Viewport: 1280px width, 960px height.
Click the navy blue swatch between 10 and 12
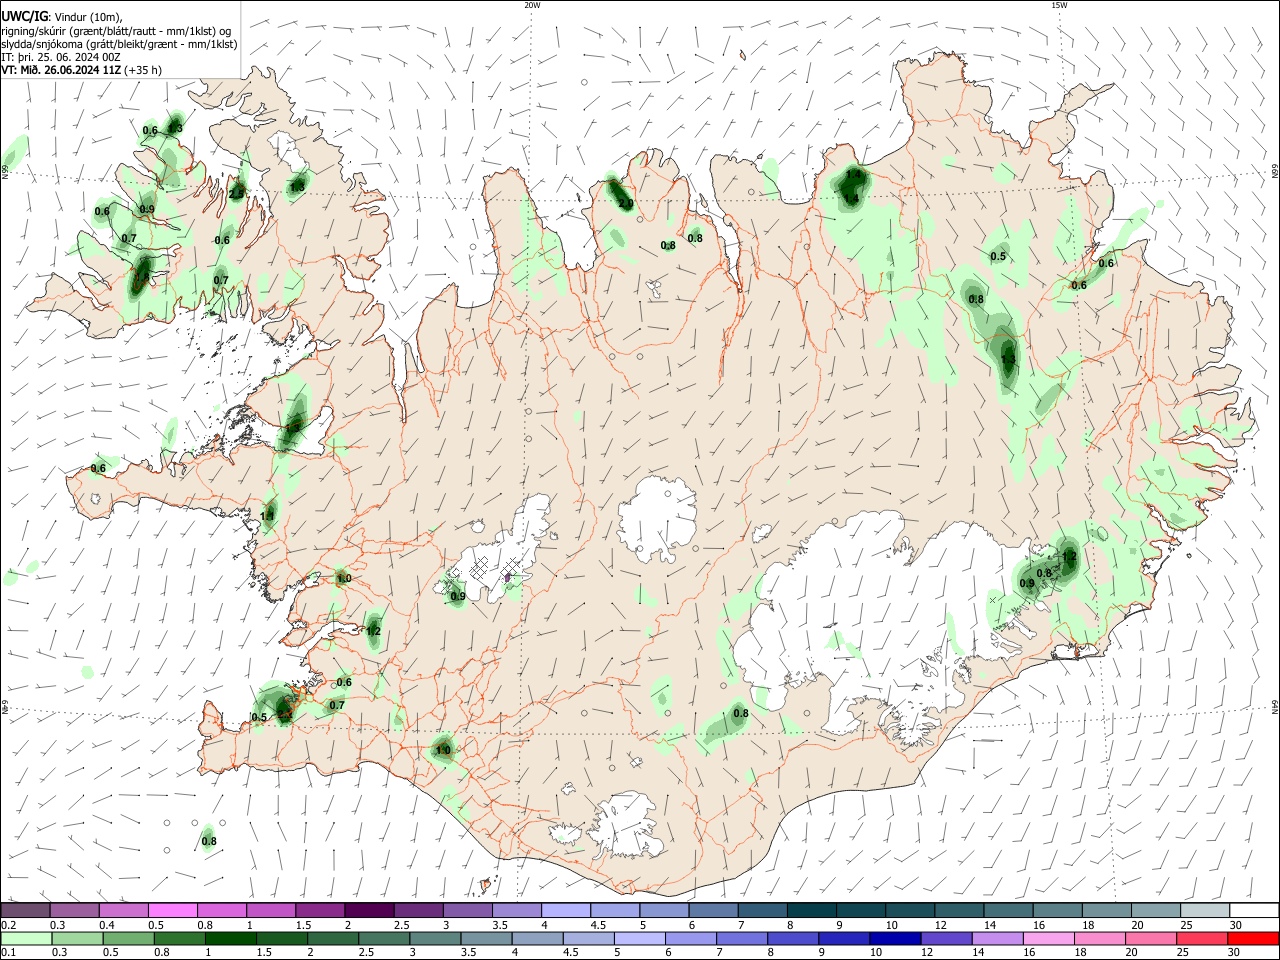coord(893,939)
